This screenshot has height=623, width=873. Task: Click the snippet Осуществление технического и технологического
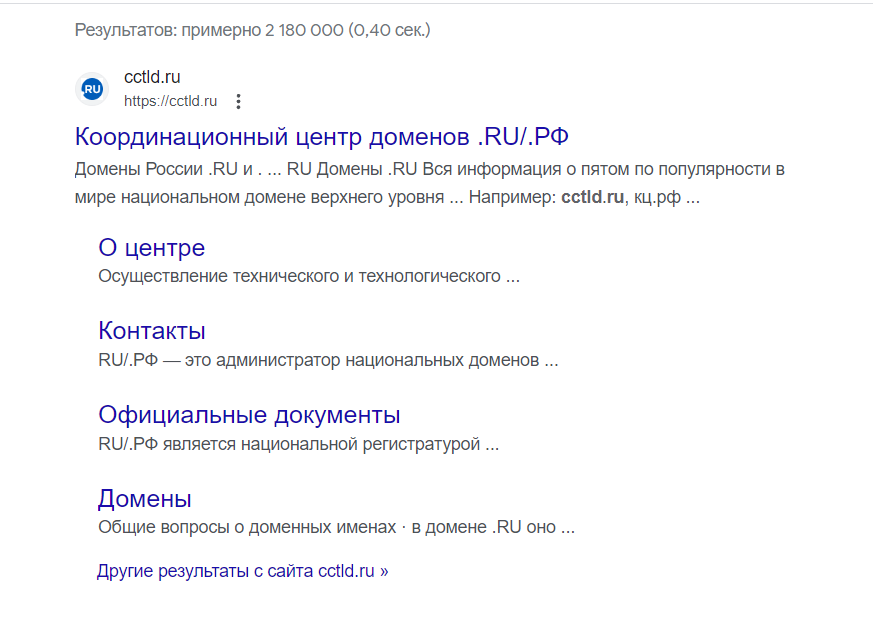coord(309,277)
